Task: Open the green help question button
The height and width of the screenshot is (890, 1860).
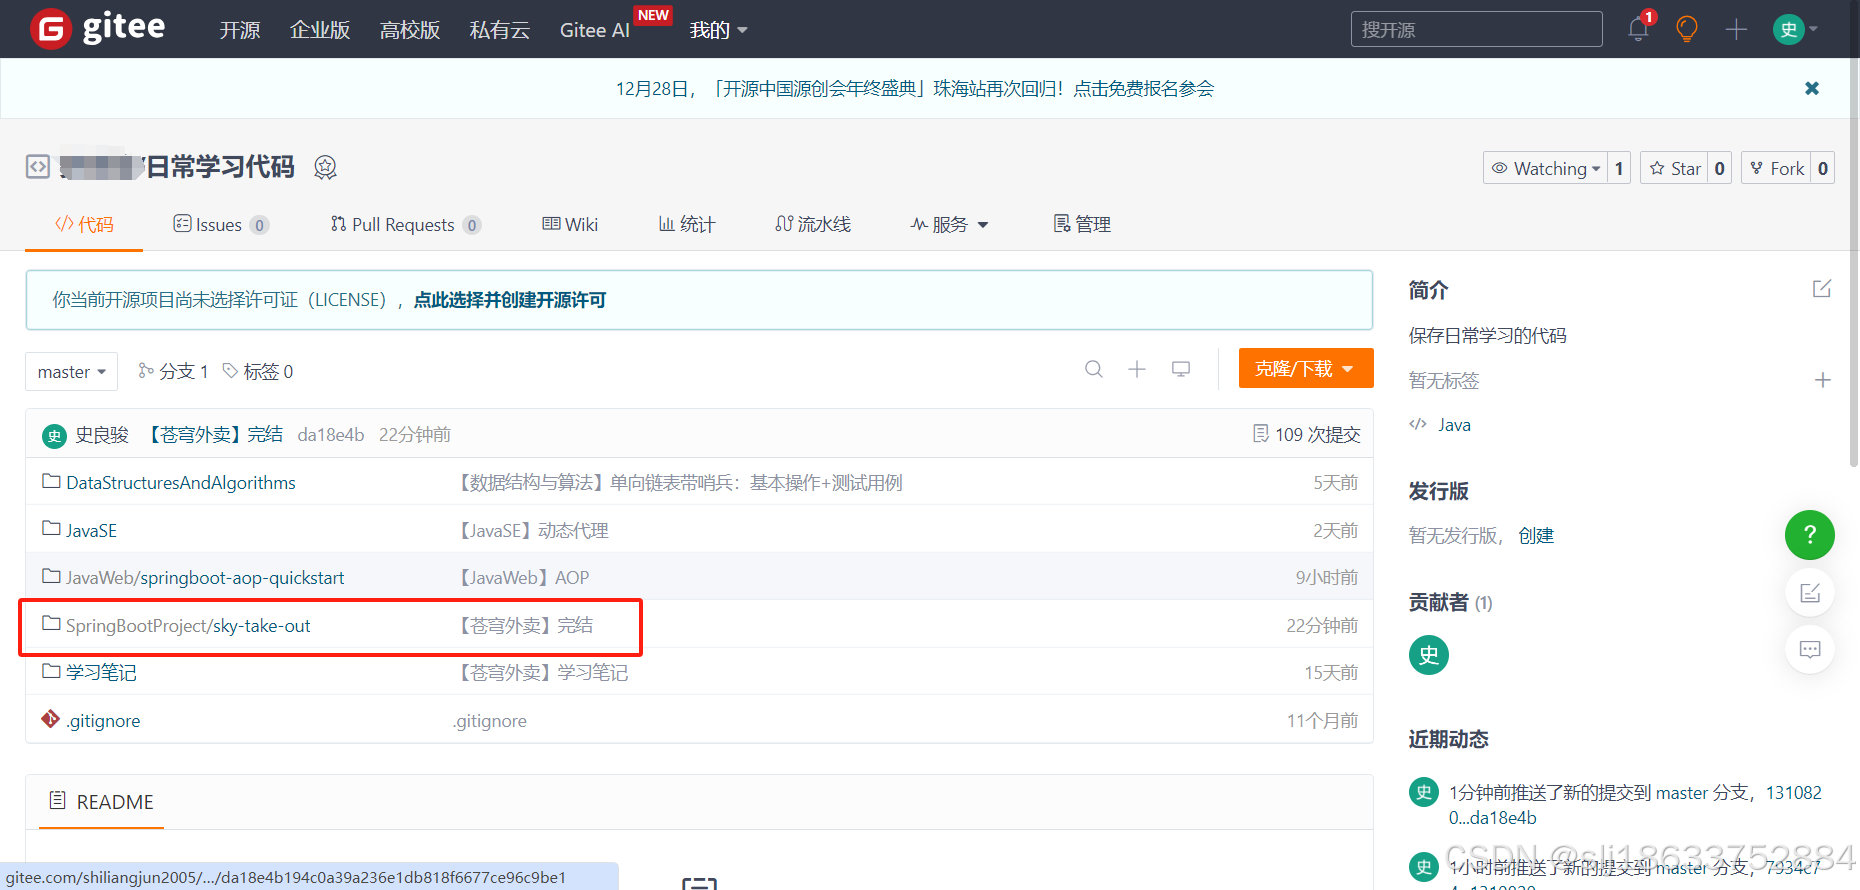Action: pos(1810,535)
